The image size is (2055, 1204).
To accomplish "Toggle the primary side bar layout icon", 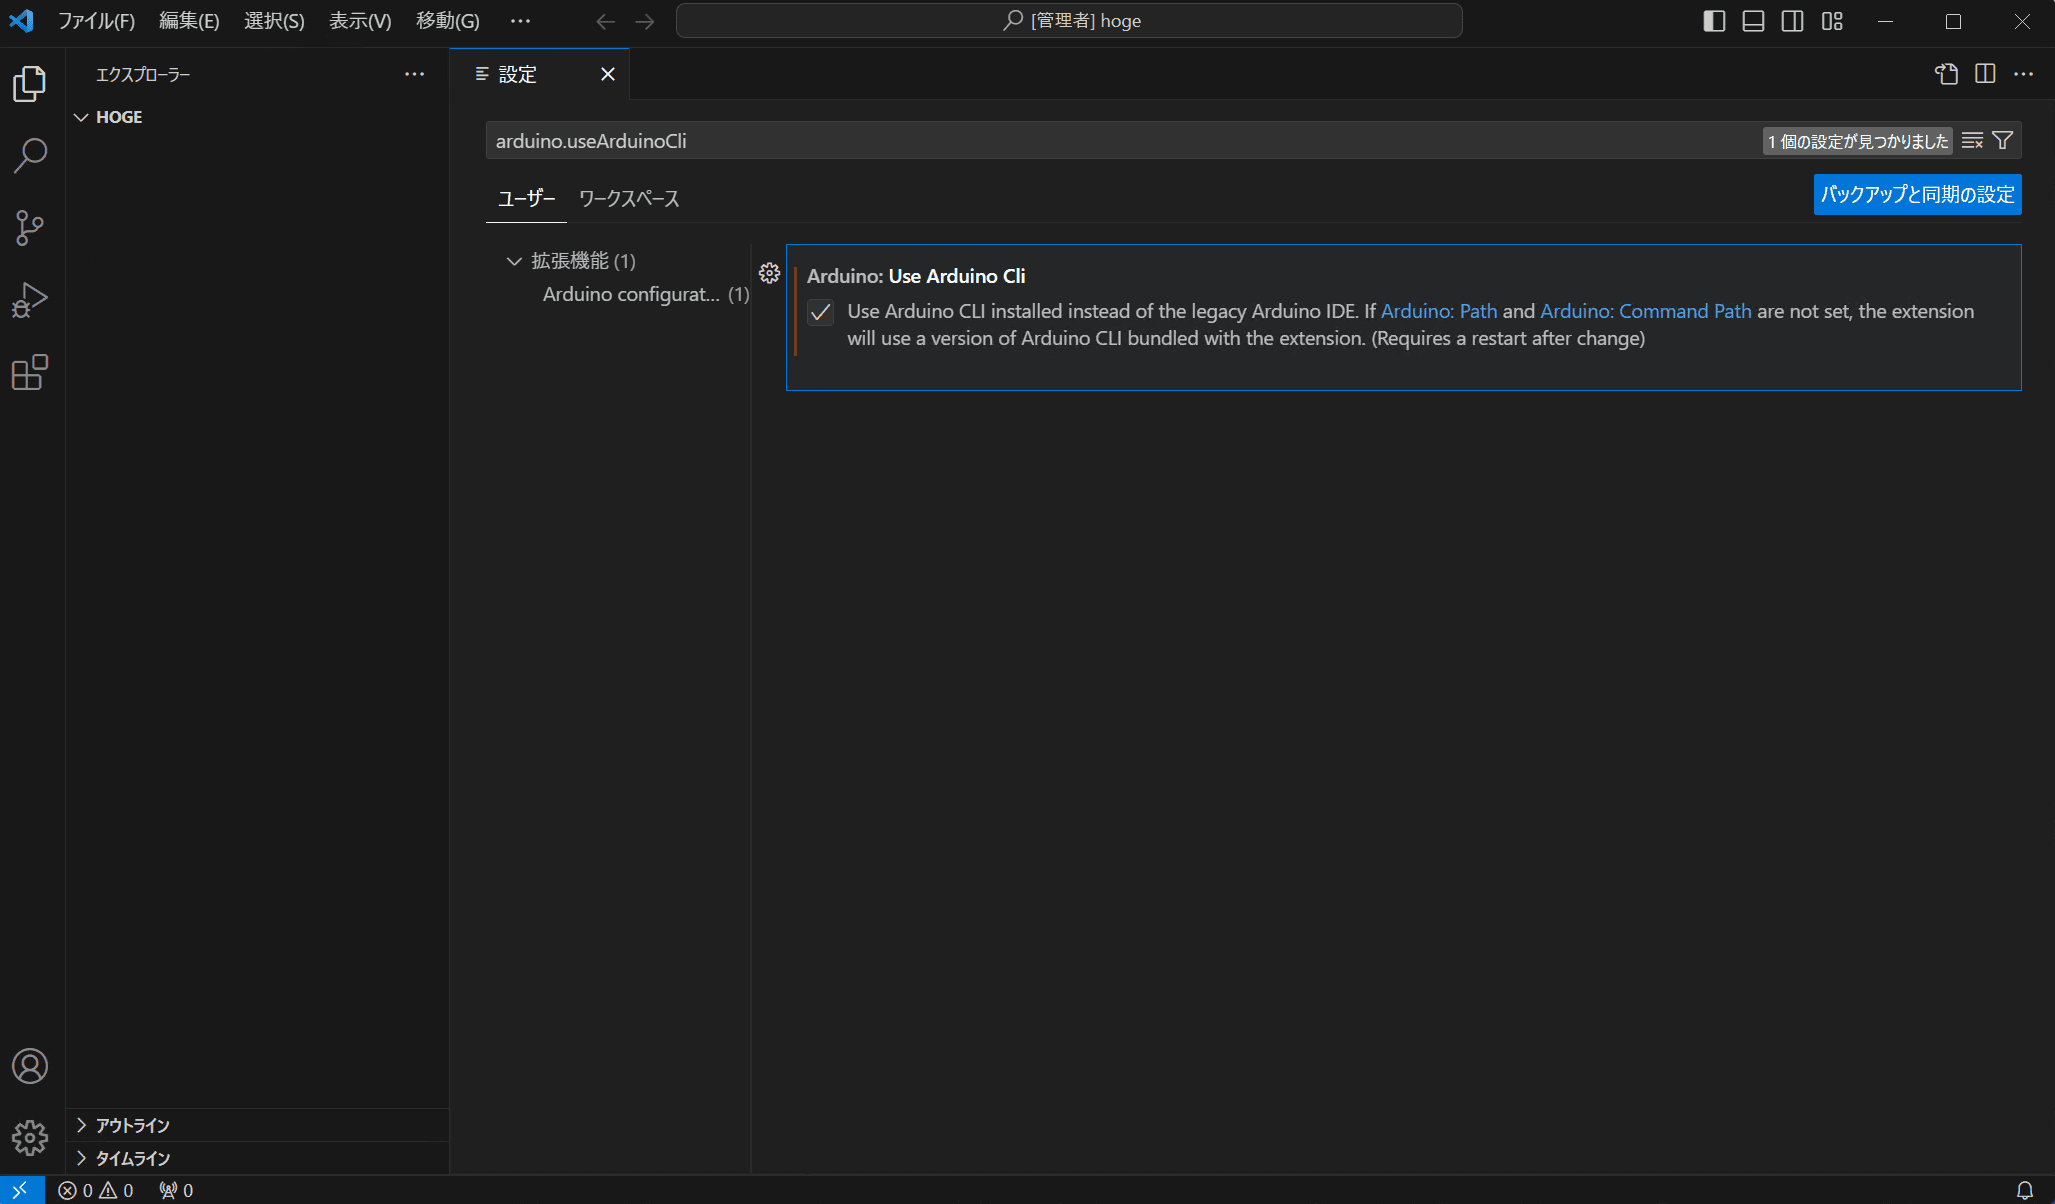I will click(x=1714, y=21).
